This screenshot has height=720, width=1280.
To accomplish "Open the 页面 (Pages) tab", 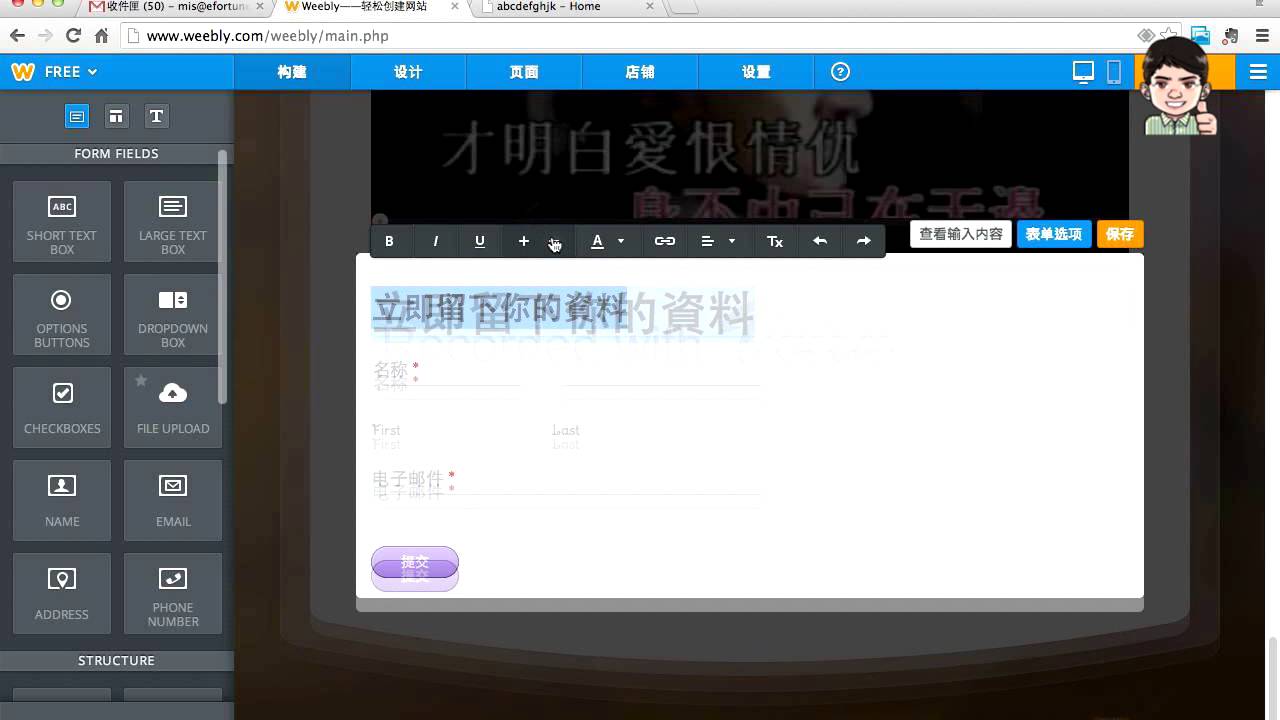I will pos(524,72).
